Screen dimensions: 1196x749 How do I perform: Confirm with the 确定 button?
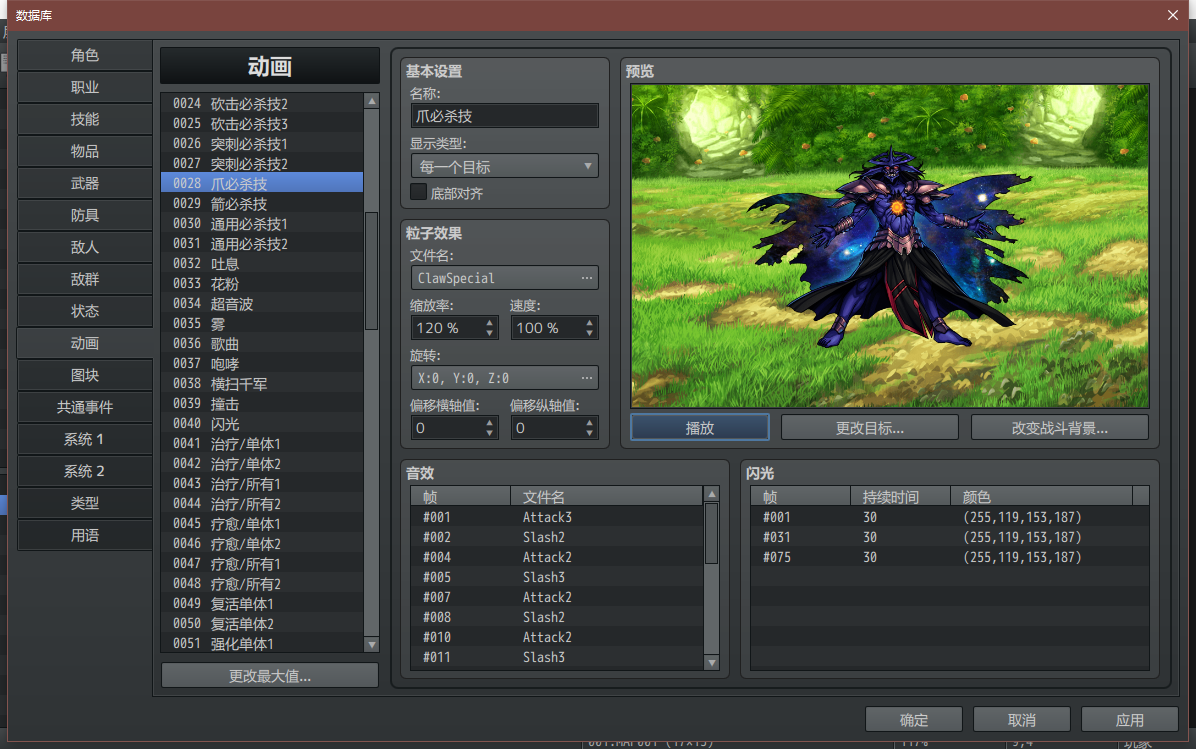pos(914,720)
